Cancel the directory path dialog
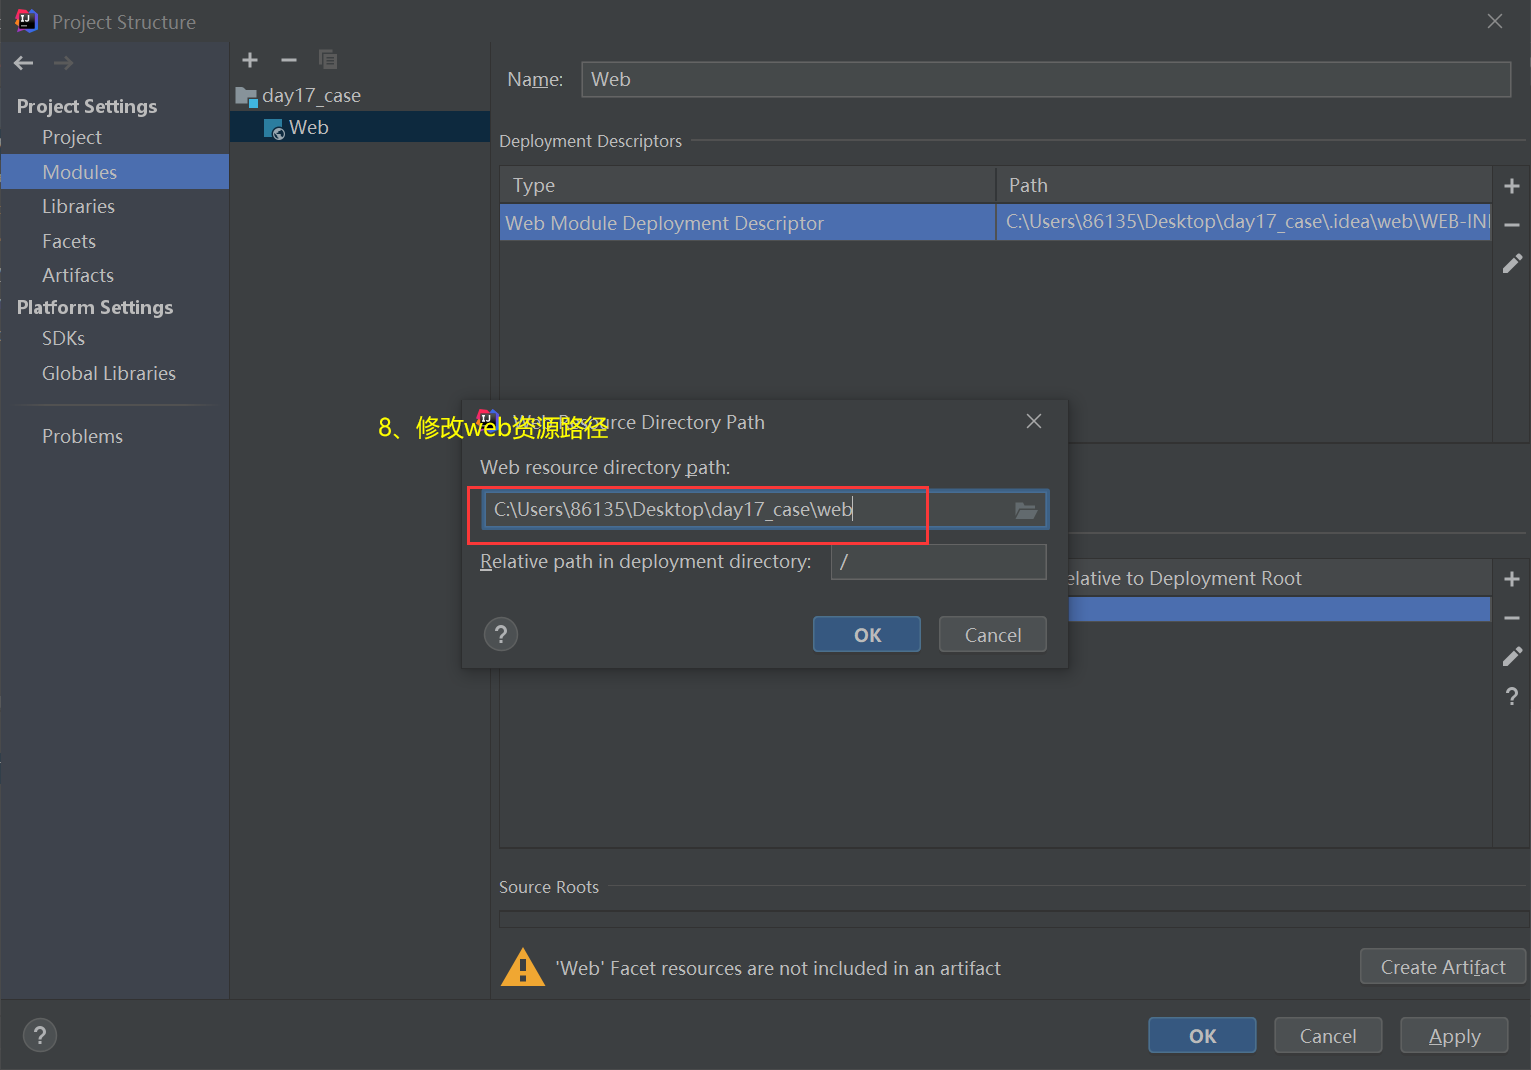The width and height of the screenshot is (1531, 1070). click(x=993, y=635)
